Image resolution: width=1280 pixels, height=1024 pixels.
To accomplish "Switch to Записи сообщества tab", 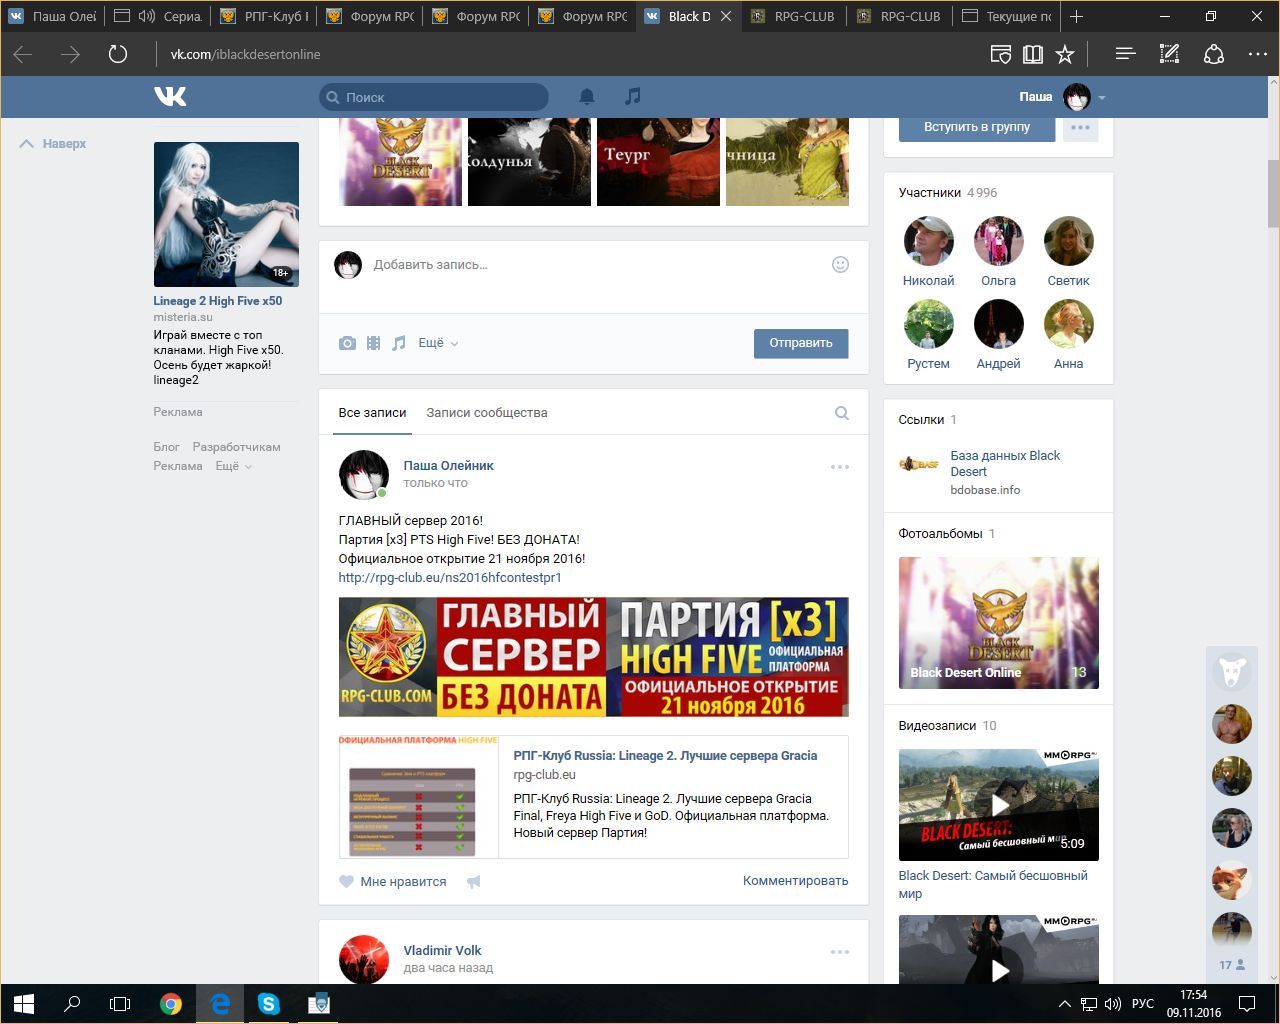I will [x=487, y=413].
